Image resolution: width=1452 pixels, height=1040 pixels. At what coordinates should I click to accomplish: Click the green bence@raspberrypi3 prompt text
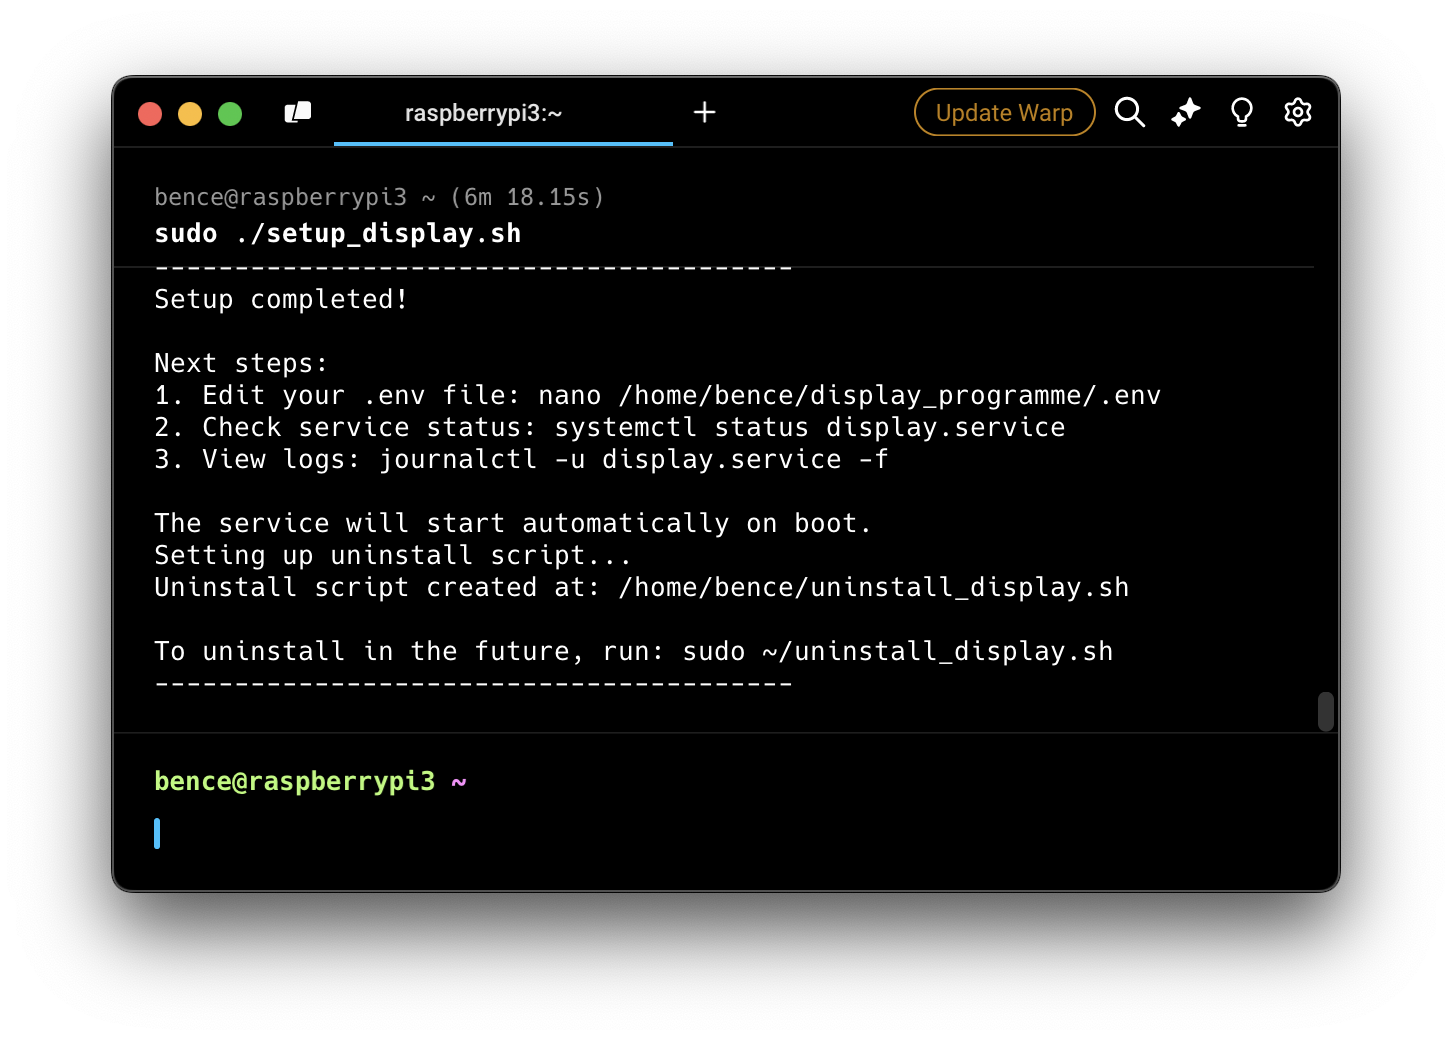point(295,781)
